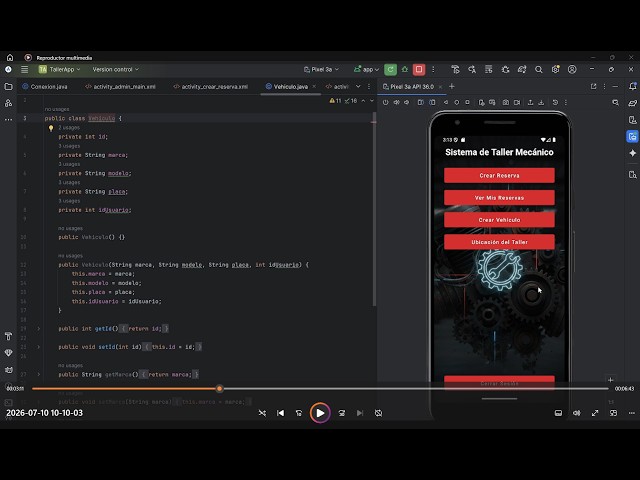Tap the Crear Reserva button in the emulator
This screenshot has height=480, width=640.
click(499, 176)
